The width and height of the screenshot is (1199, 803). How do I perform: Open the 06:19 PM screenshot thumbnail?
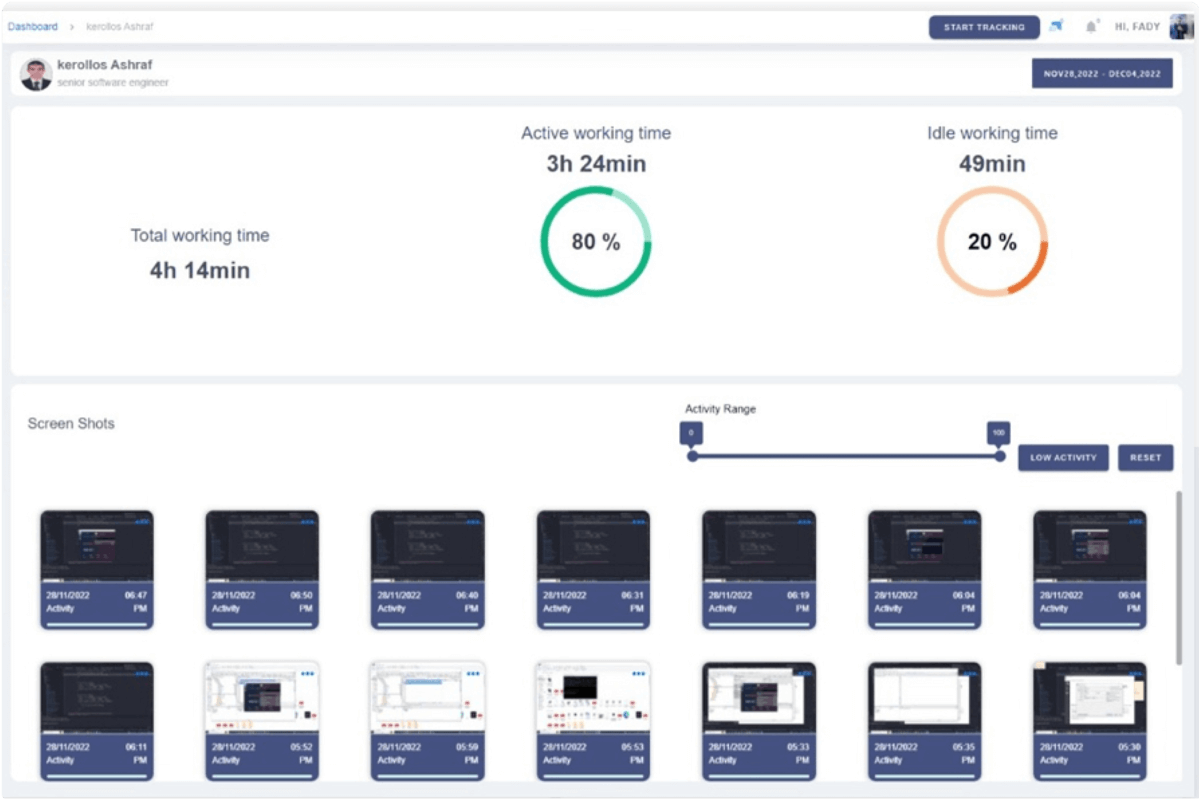[x=759, y=547]
